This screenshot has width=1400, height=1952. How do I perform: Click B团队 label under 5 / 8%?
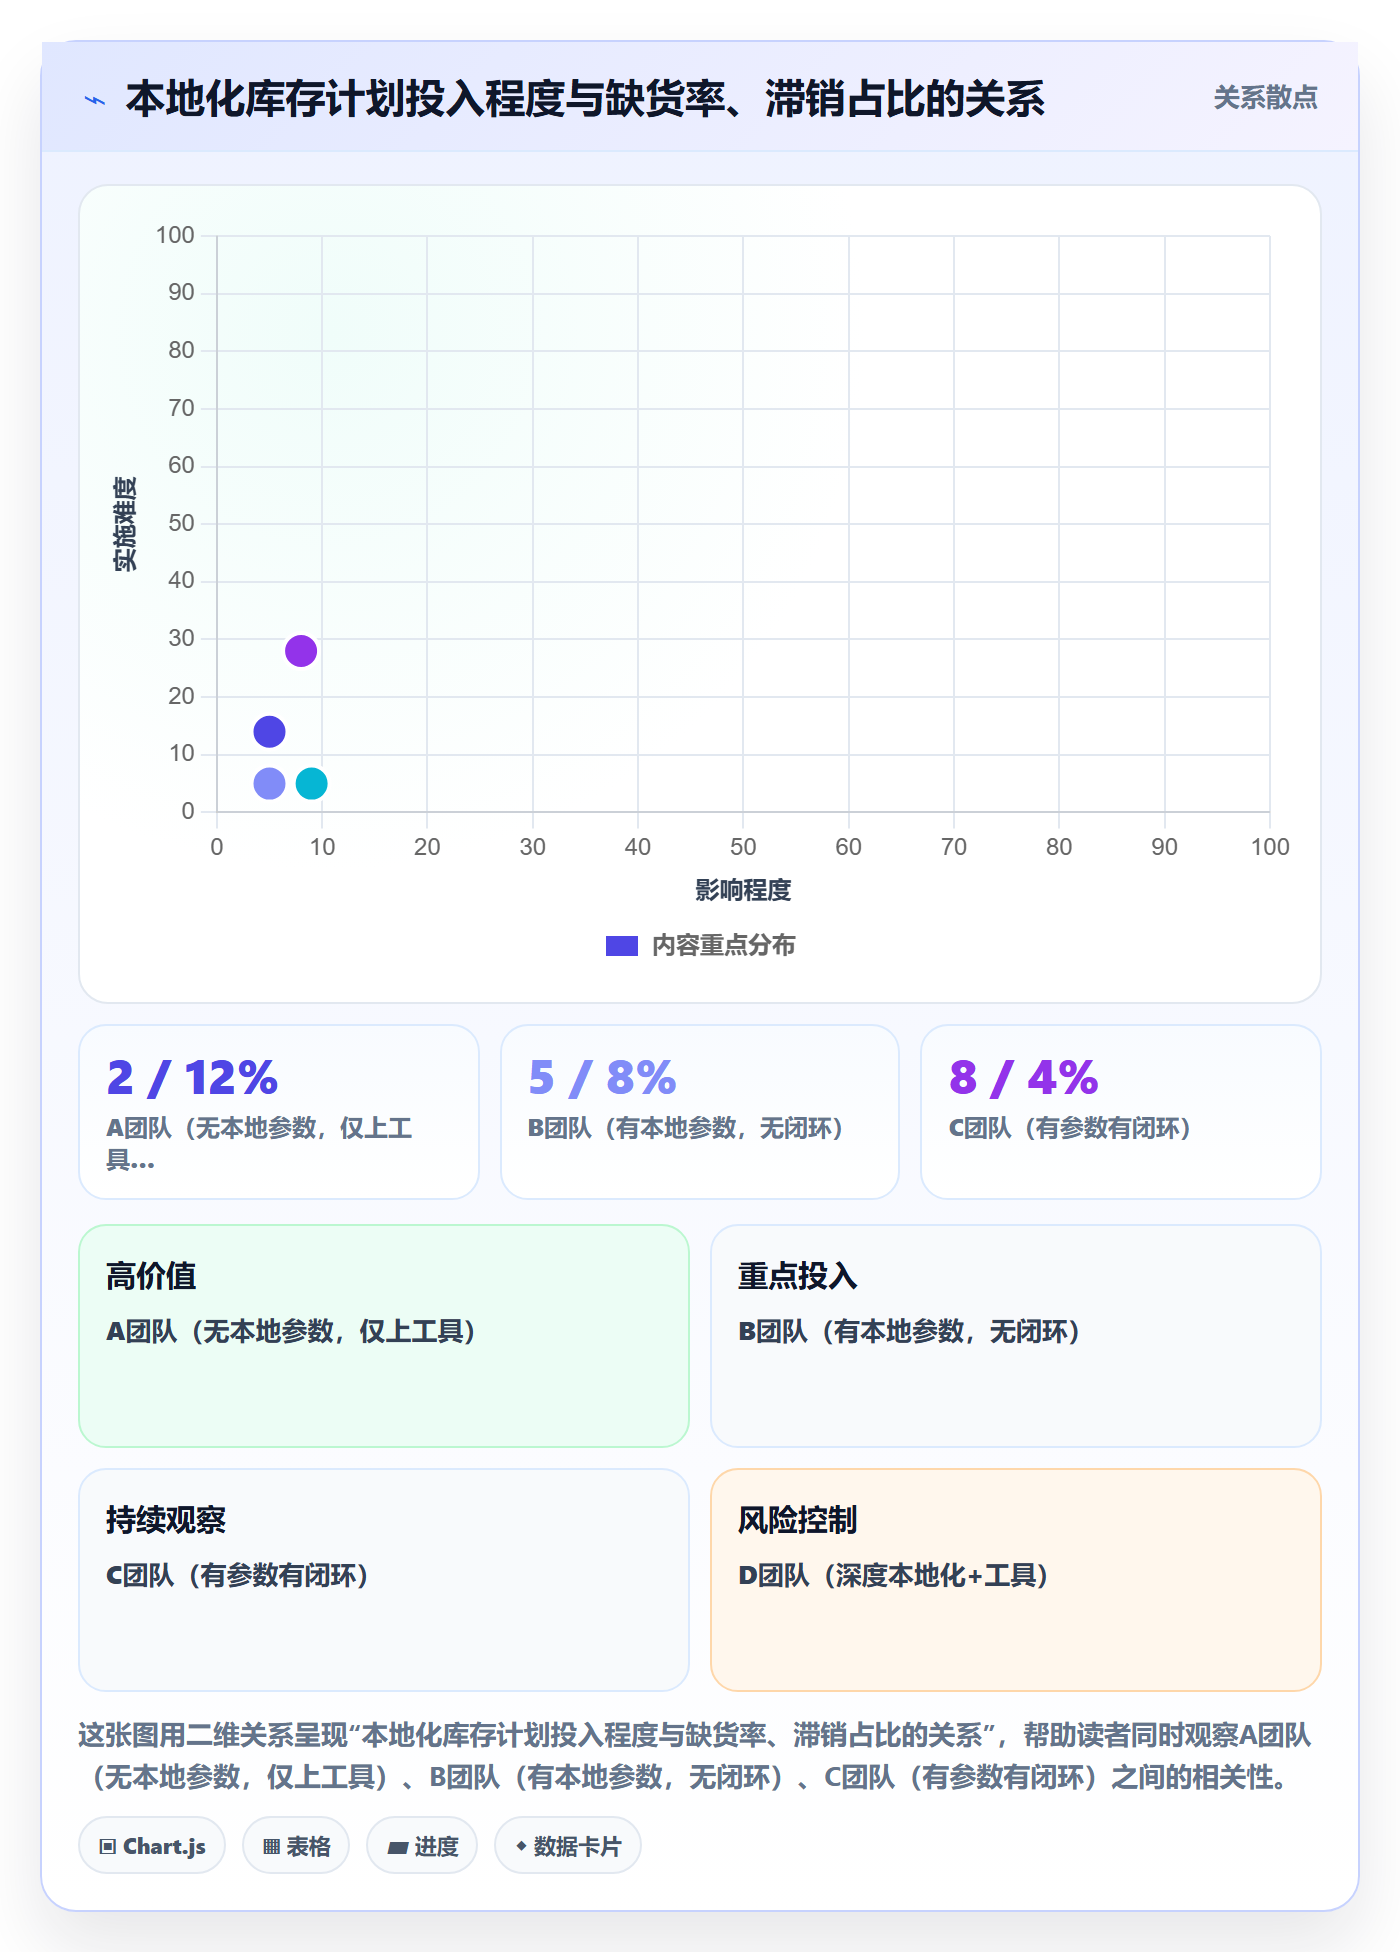pyautogui.click(x=685, y=1128)
